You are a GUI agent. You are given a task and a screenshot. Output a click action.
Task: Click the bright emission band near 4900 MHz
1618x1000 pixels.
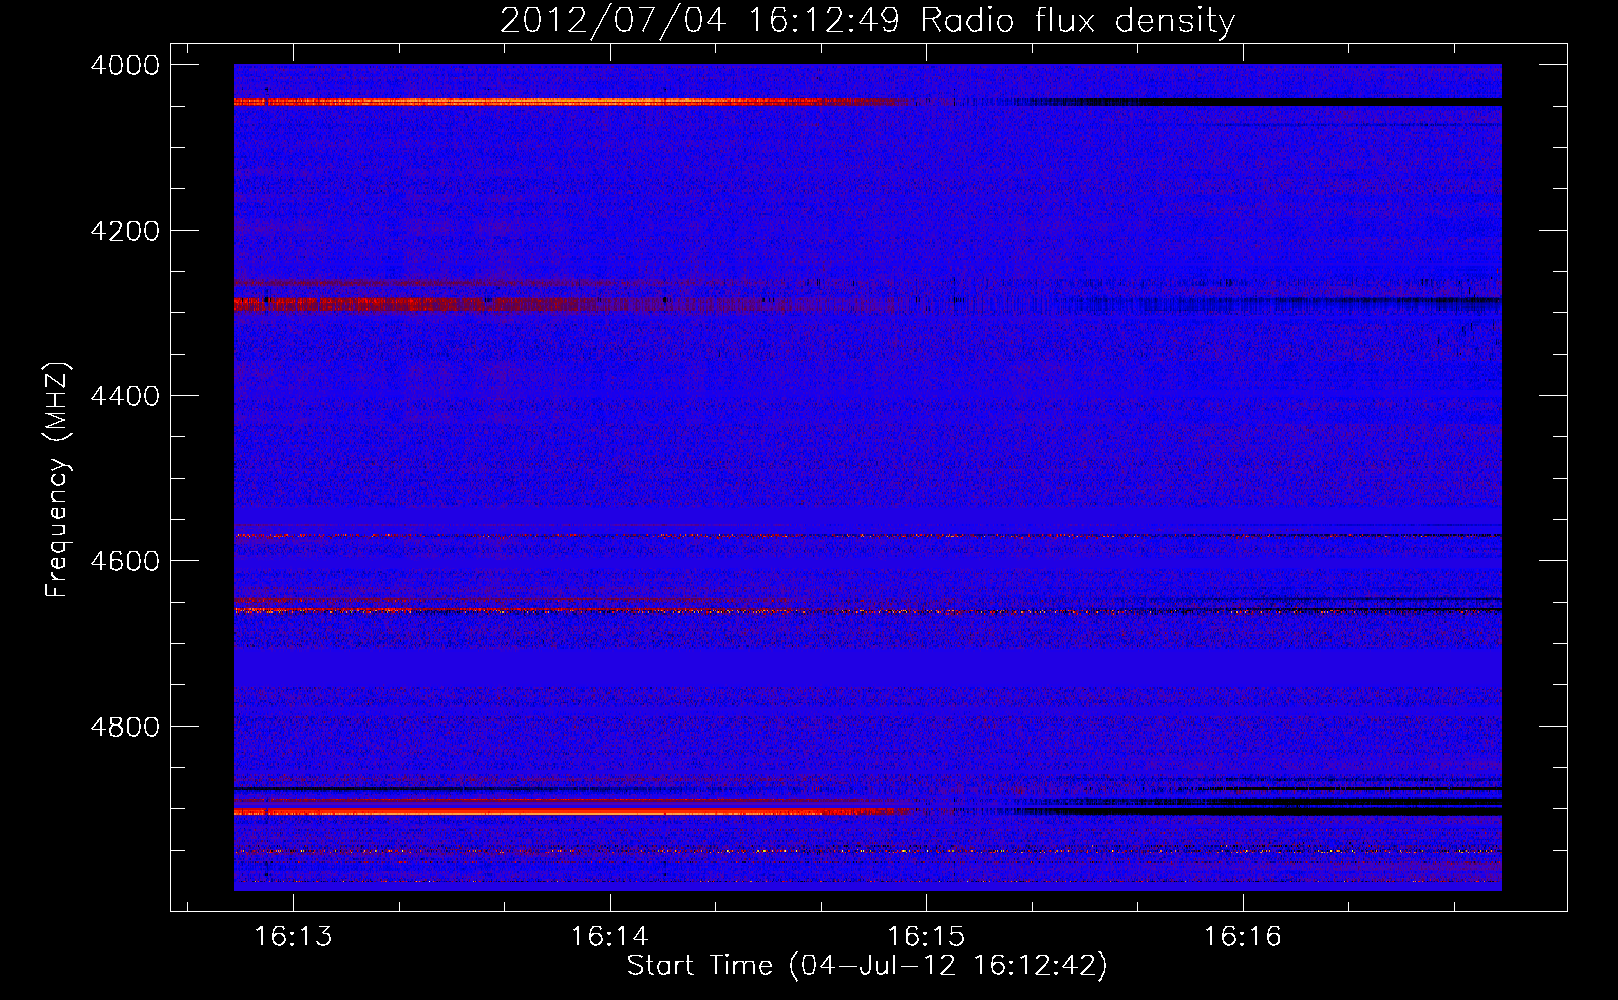click(572, 812)
